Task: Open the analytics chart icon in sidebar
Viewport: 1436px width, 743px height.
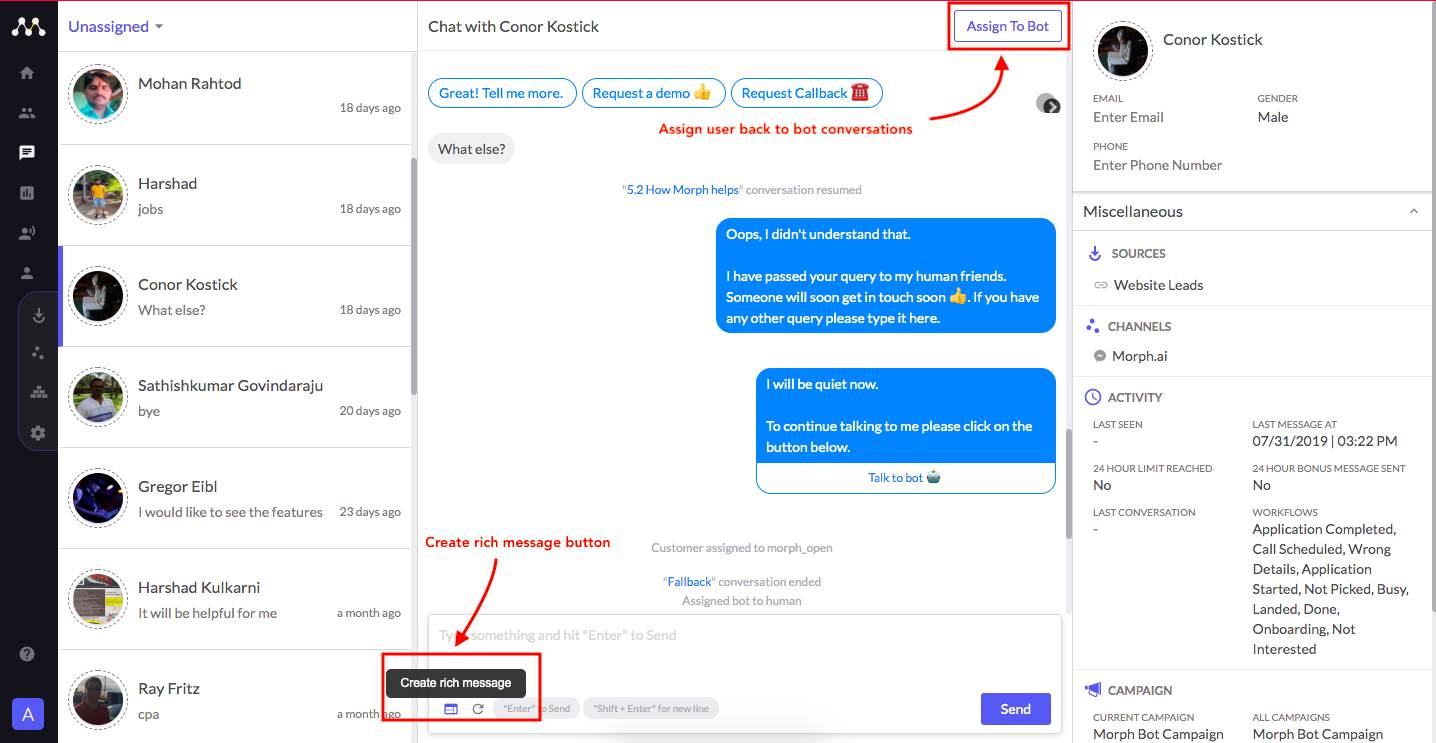Action: pyautogui.click(x=27, y=193)
